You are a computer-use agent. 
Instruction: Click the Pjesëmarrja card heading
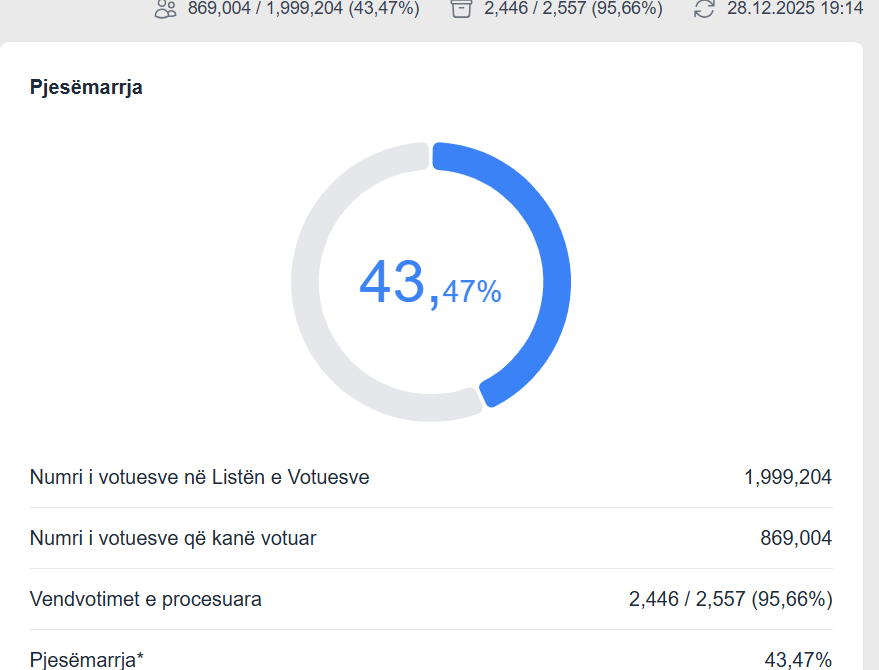[x=86, y=87]
